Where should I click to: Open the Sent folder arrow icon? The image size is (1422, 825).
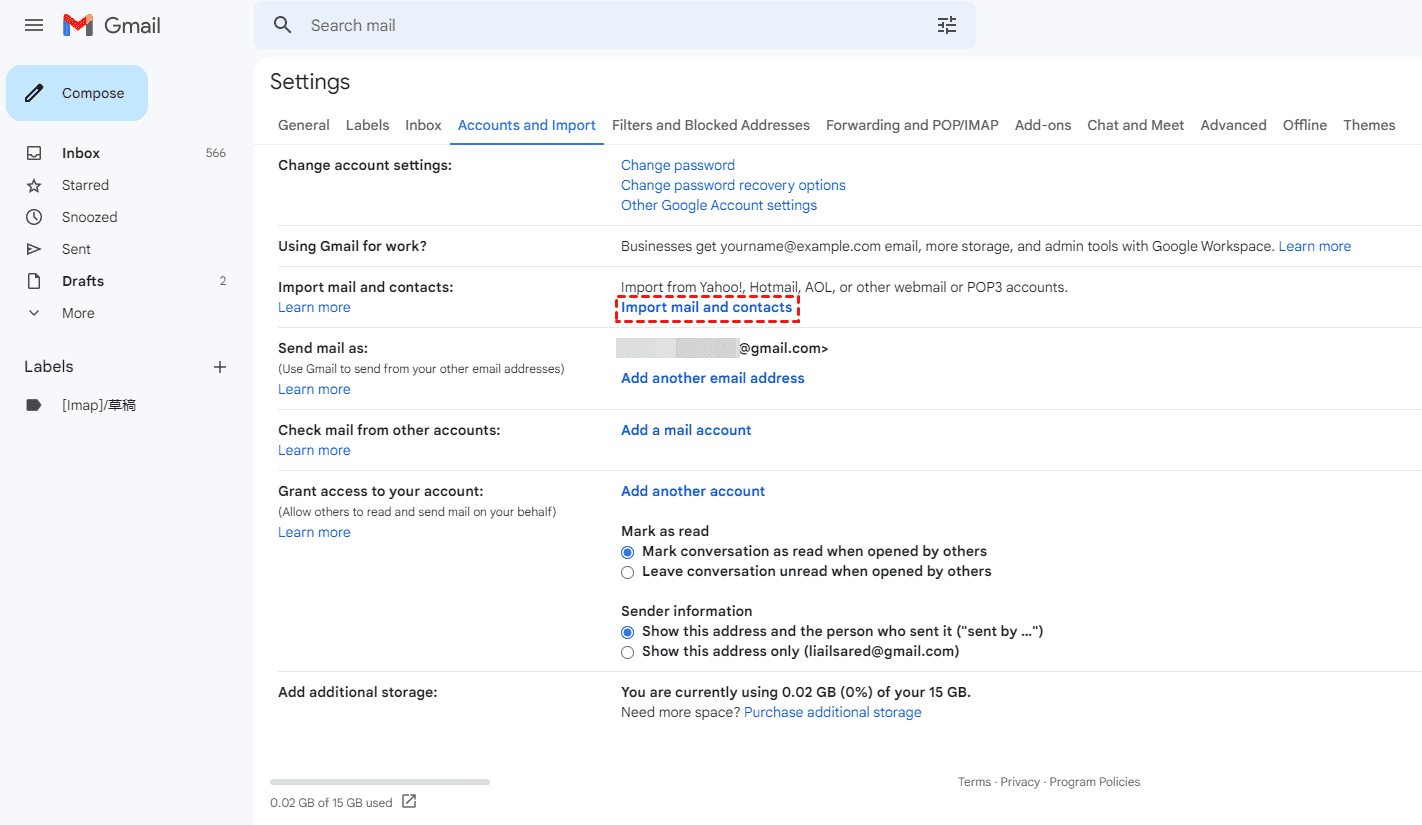[x=34, y=249]
